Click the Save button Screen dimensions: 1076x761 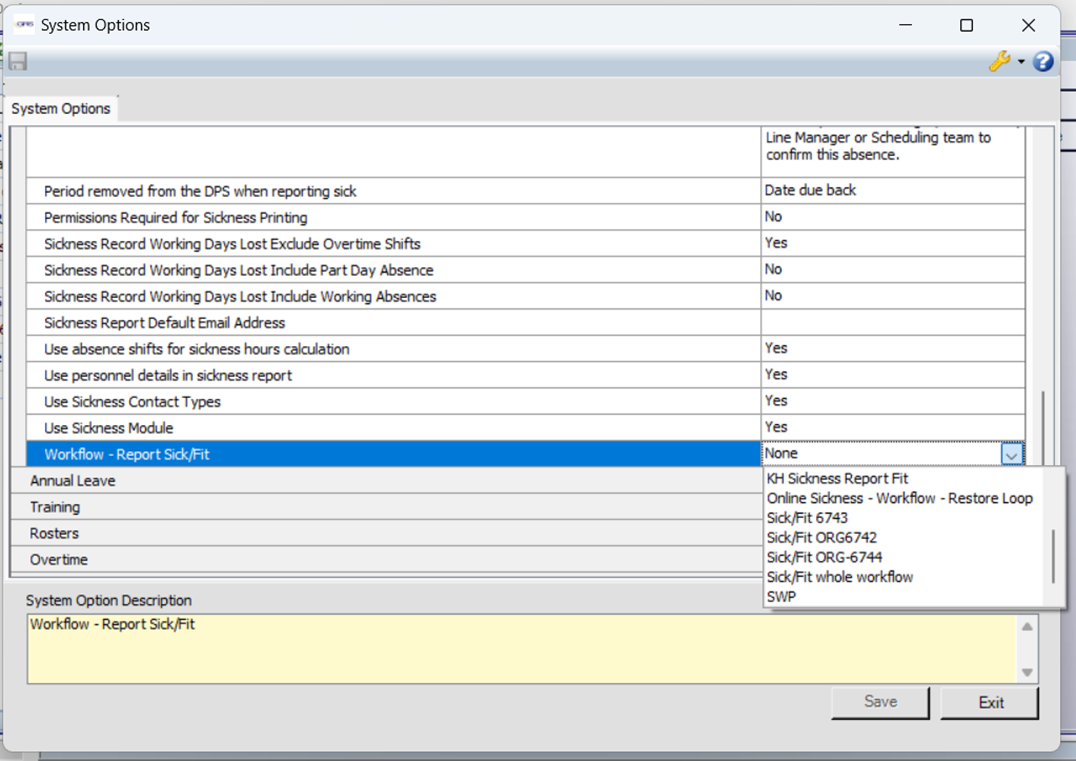click(x=880, y=702)
